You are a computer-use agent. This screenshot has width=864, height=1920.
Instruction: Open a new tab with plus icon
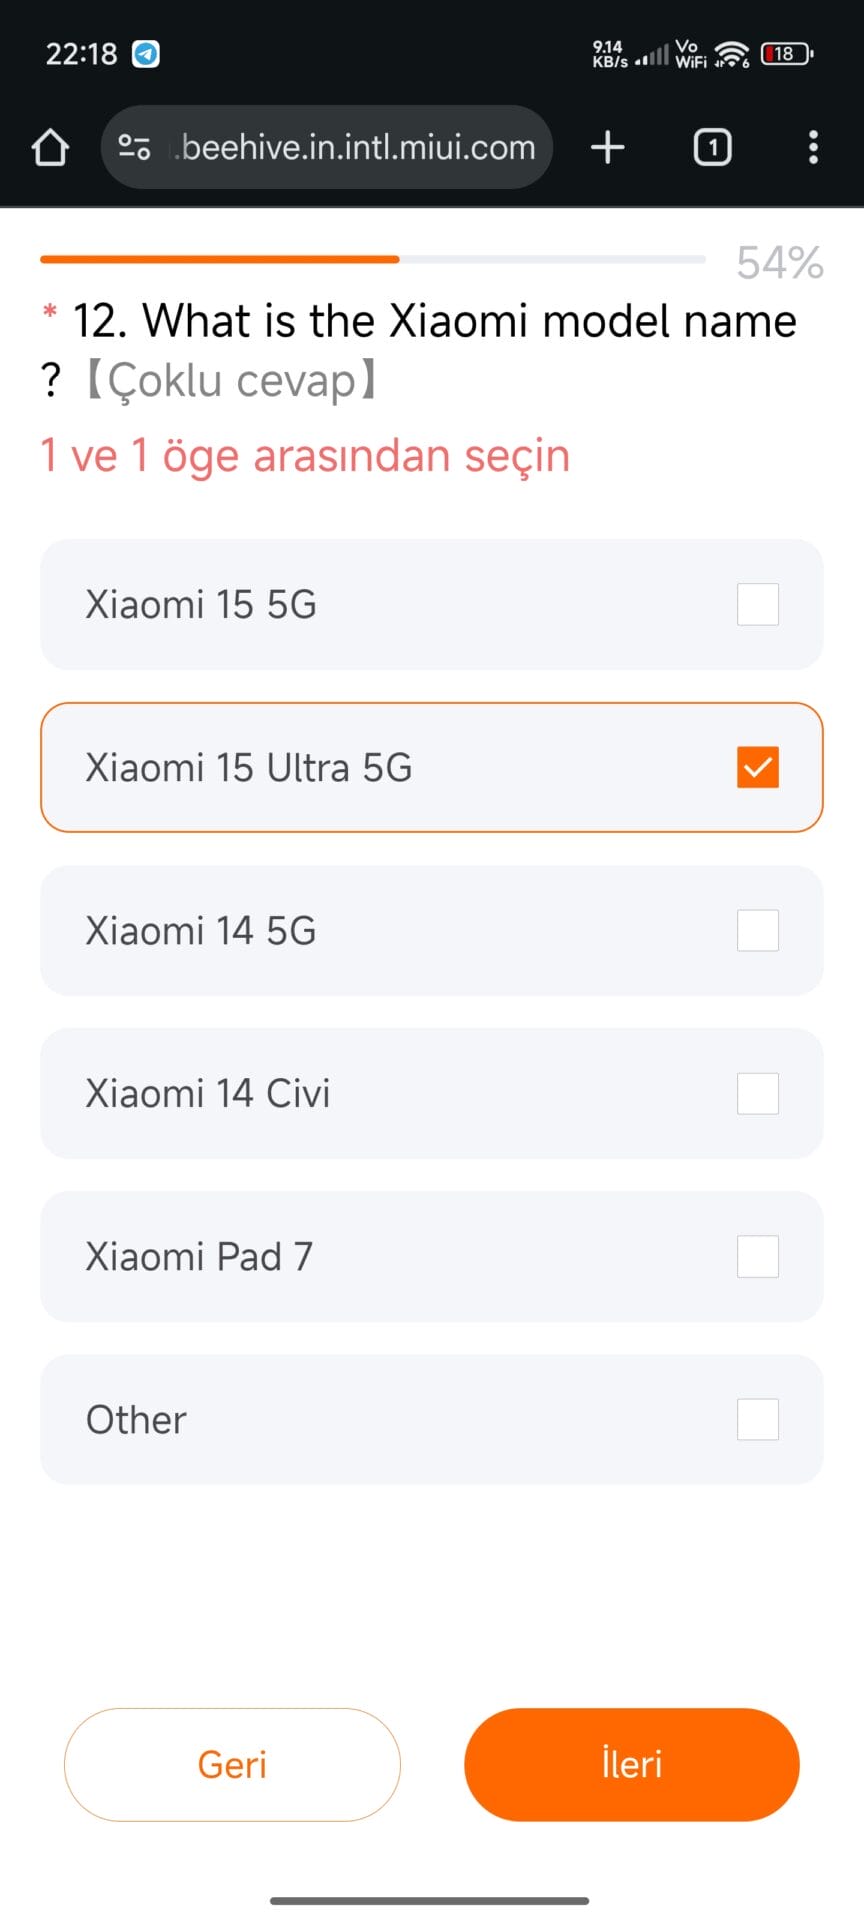click(x=608, y=148)
